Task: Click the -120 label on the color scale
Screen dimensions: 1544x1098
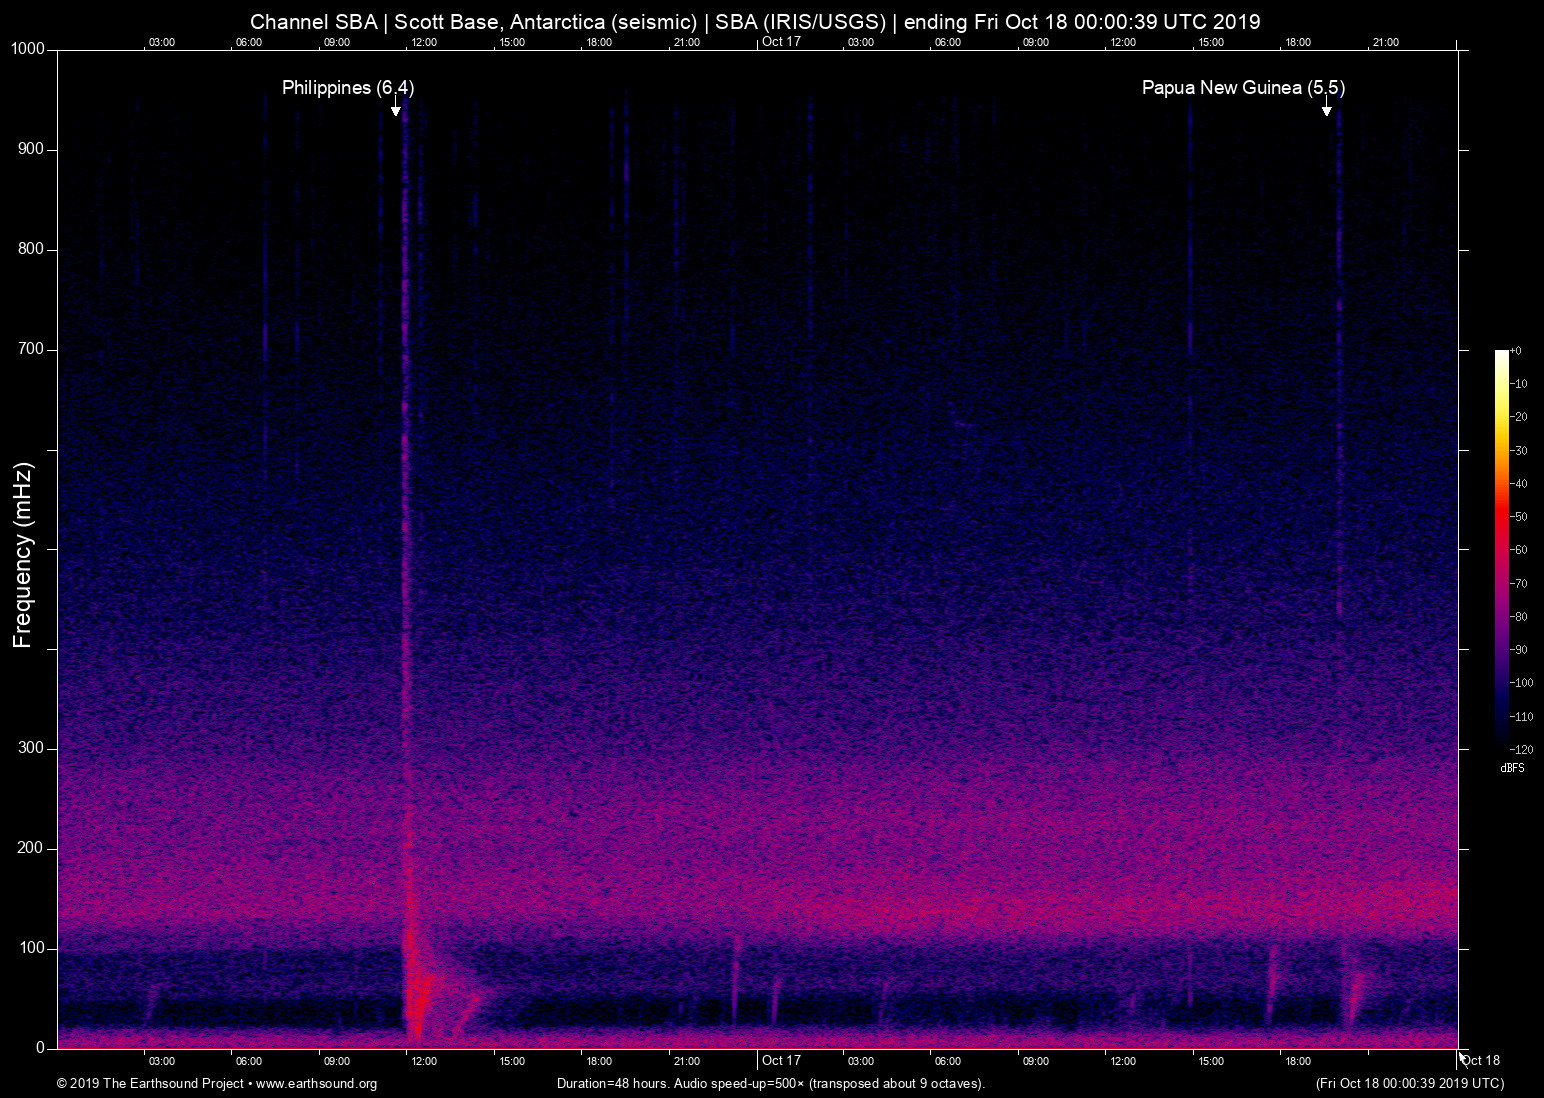Action: (x=1523, y=749)
